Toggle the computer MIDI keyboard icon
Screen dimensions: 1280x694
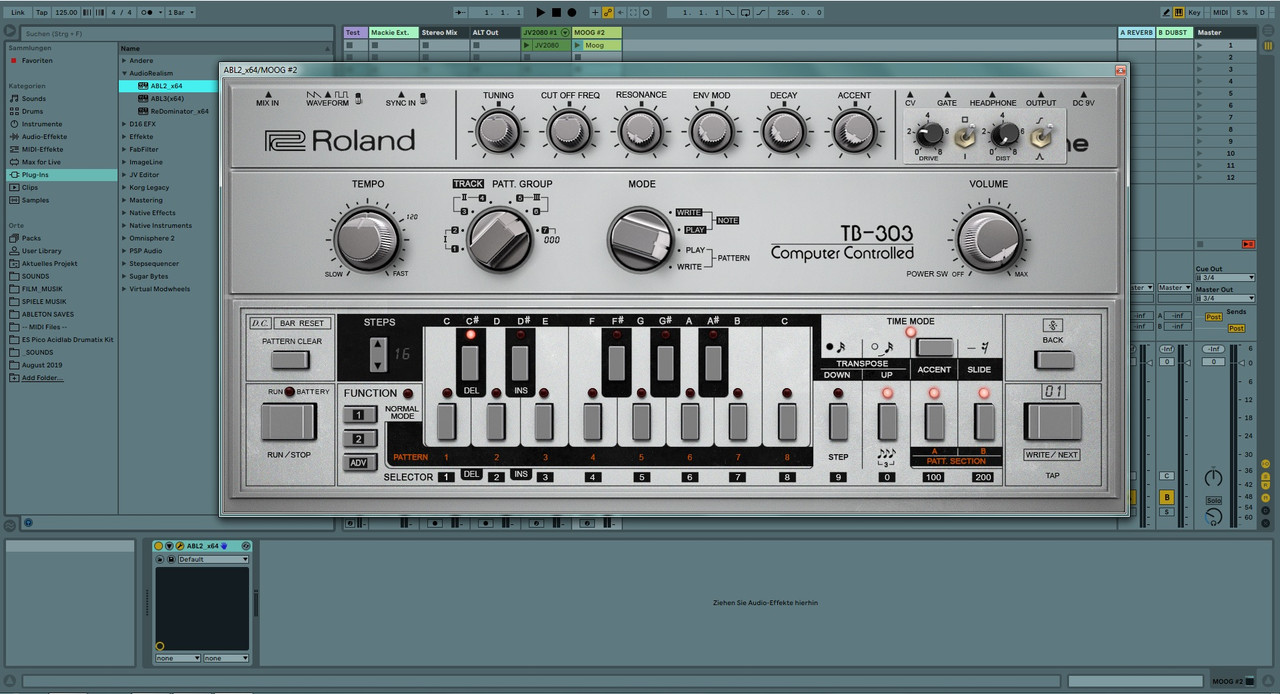point(1179,12)
